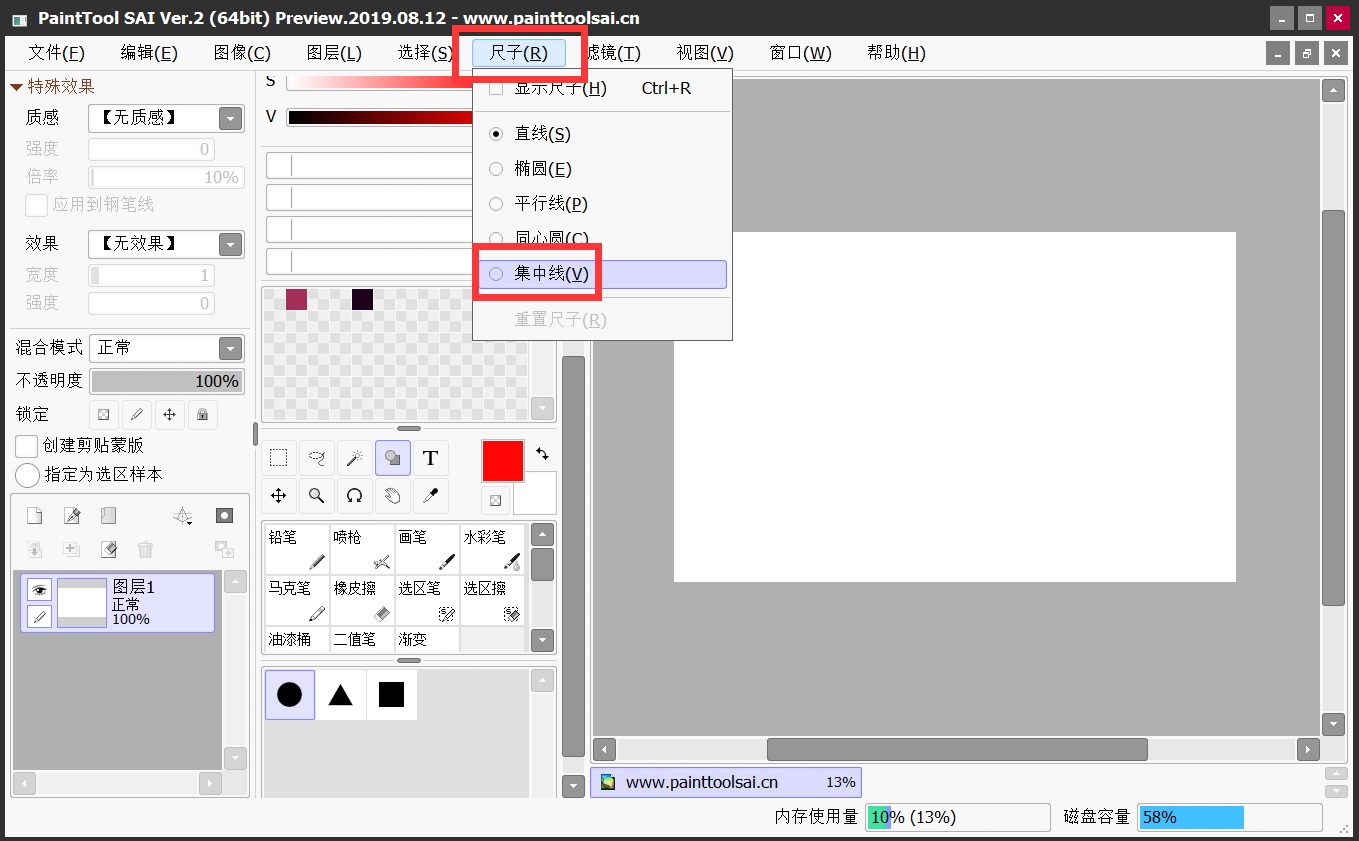
Task: Toggle lock moving button
Action: [170, 414]
